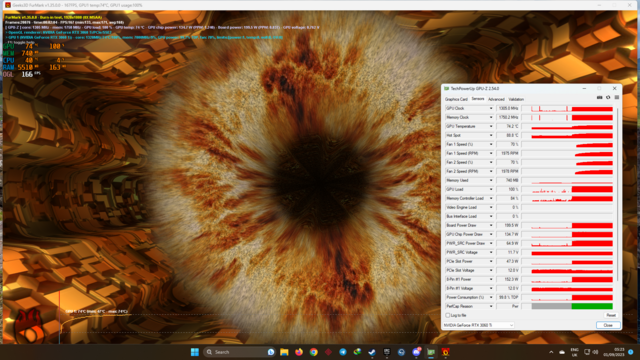Open Discord from the taskbar
Viewport: 640px width, 360px height.
click(416, 352)
